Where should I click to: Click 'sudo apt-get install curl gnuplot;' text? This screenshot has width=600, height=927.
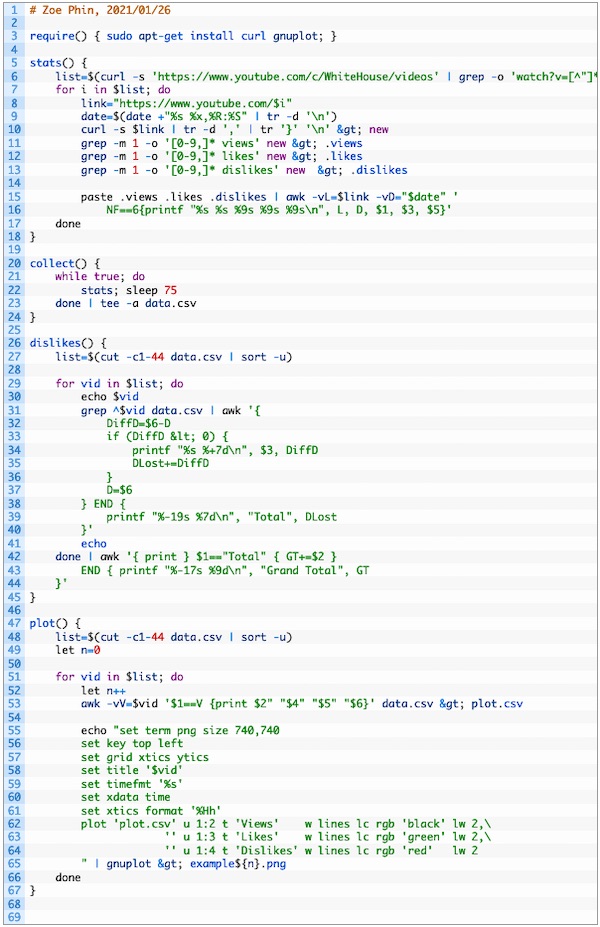click(x=216, y=36)
